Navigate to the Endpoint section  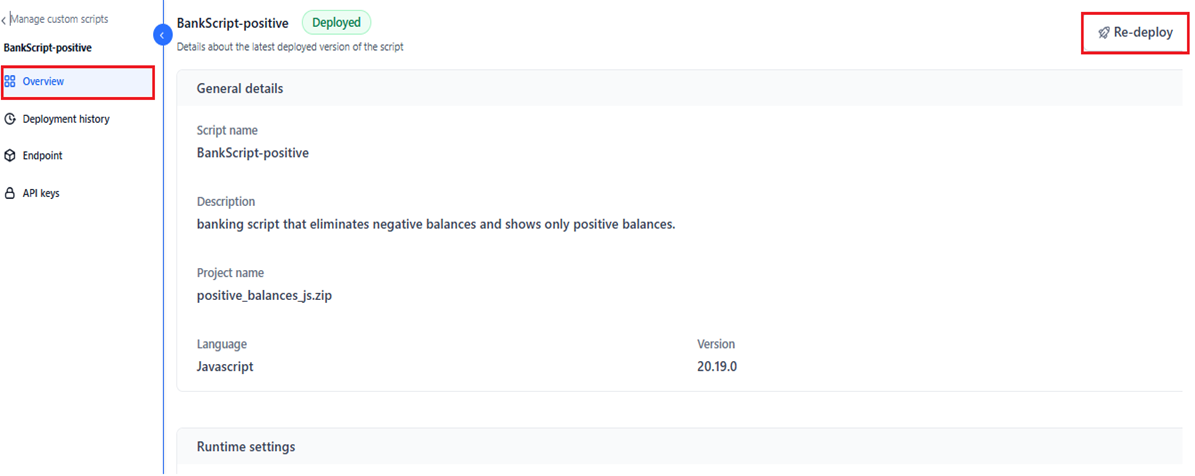(43, 156)
